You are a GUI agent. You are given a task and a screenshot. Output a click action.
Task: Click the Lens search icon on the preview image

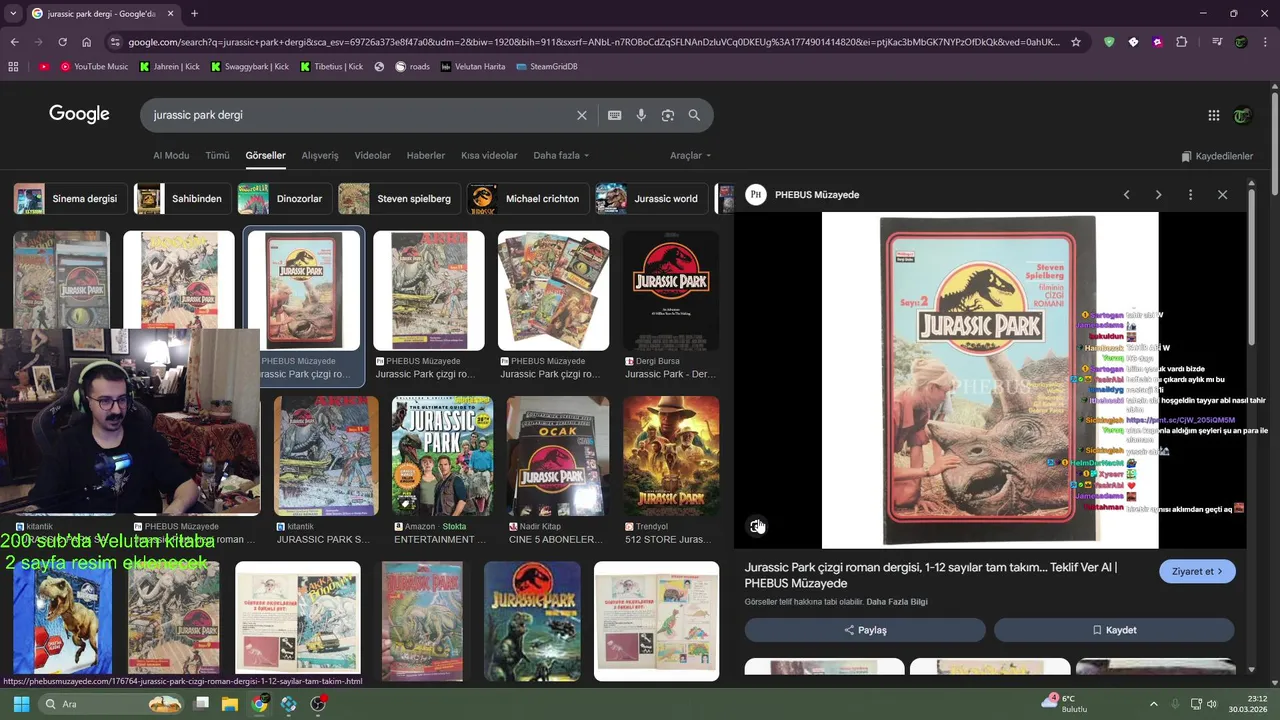[757, 526]
